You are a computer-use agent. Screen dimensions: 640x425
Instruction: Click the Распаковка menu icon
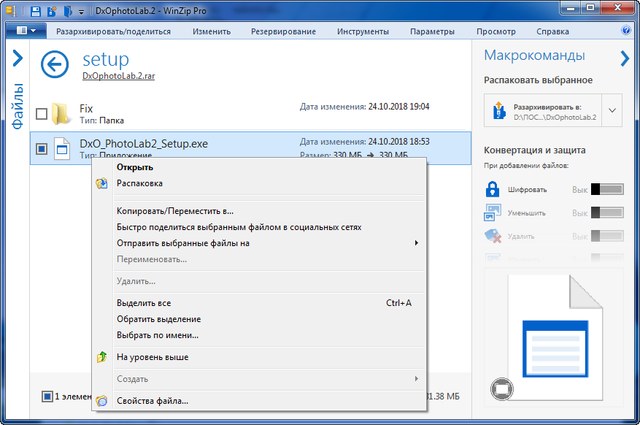click(x=102, y=183)
